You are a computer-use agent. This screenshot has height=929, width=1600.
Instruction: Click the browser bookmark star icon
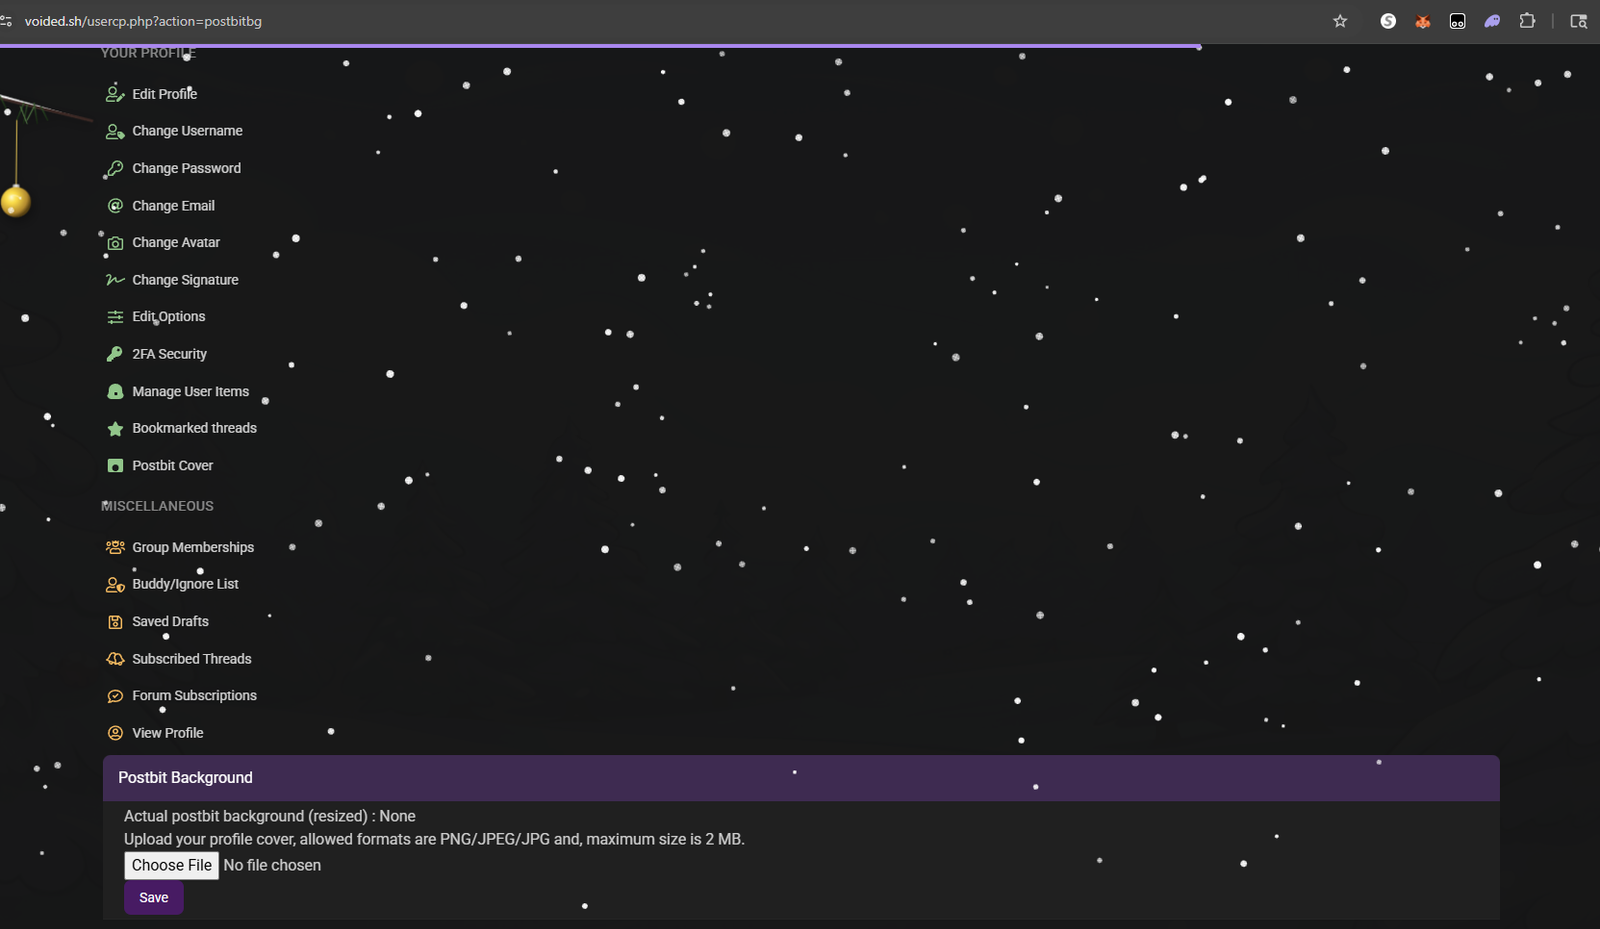click(1339, 20)
